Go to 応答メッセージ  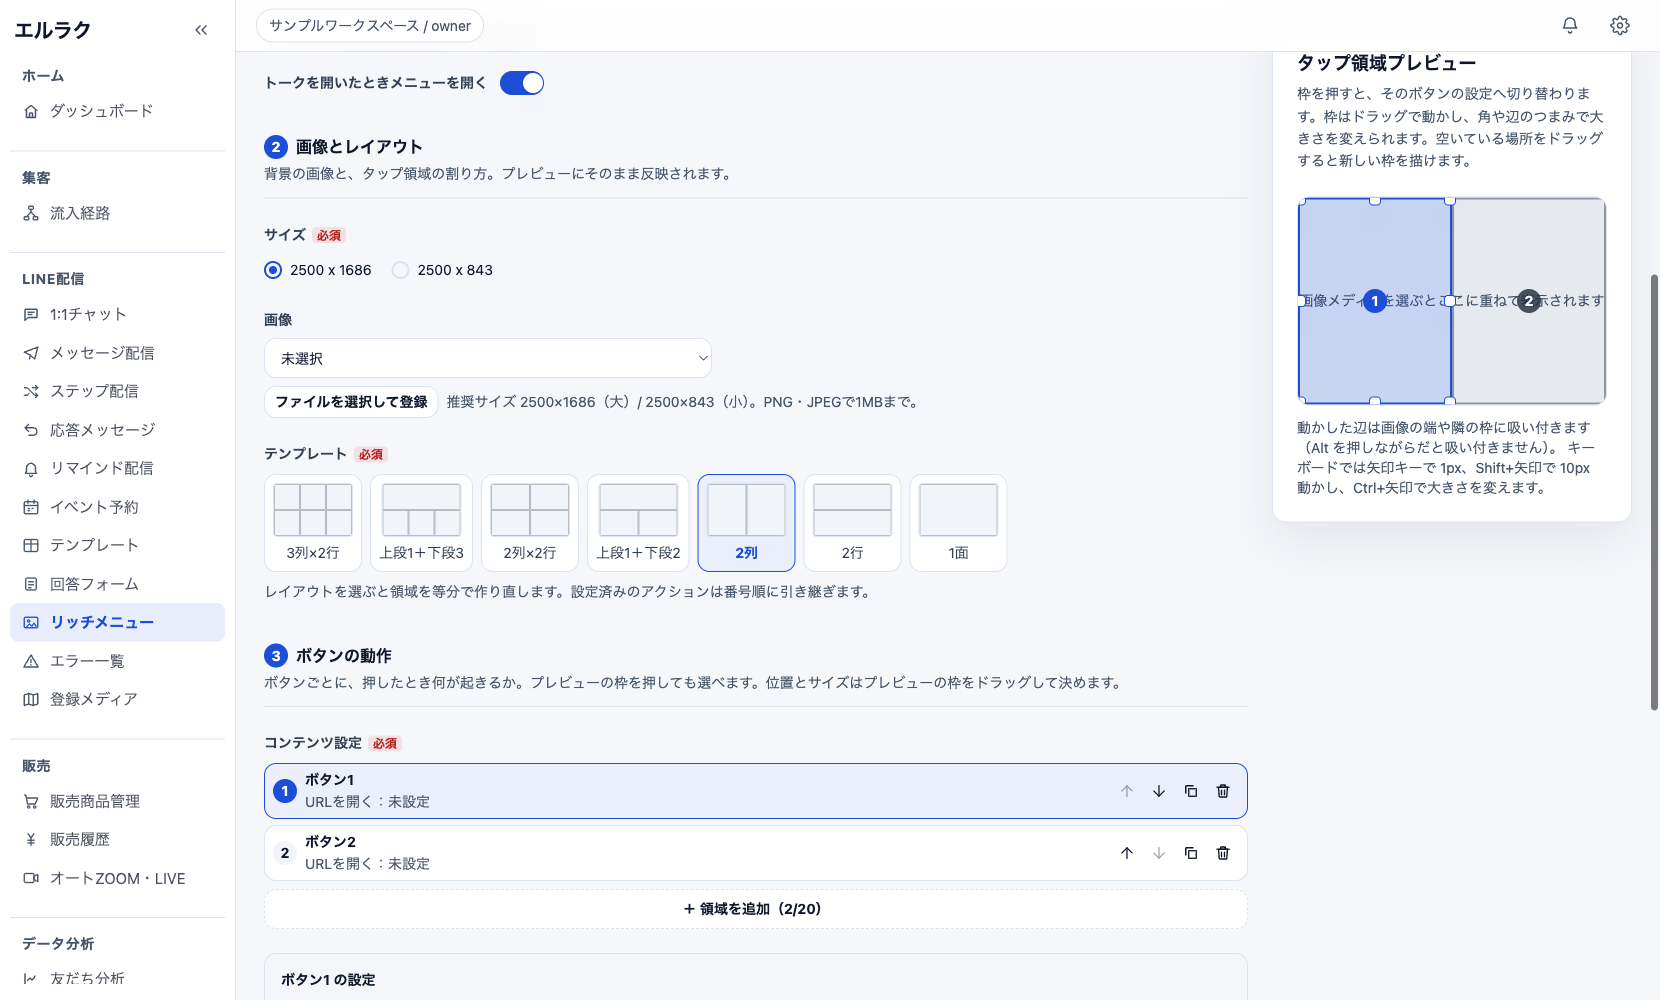click(x=117, y=430)
